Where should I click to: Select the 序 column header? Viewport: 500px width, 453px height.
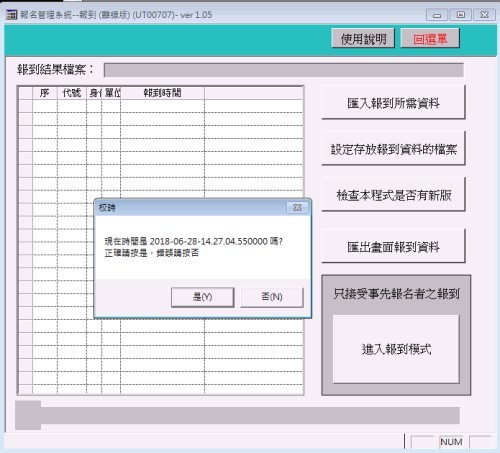pyautogui.click(x=45, y=93)
